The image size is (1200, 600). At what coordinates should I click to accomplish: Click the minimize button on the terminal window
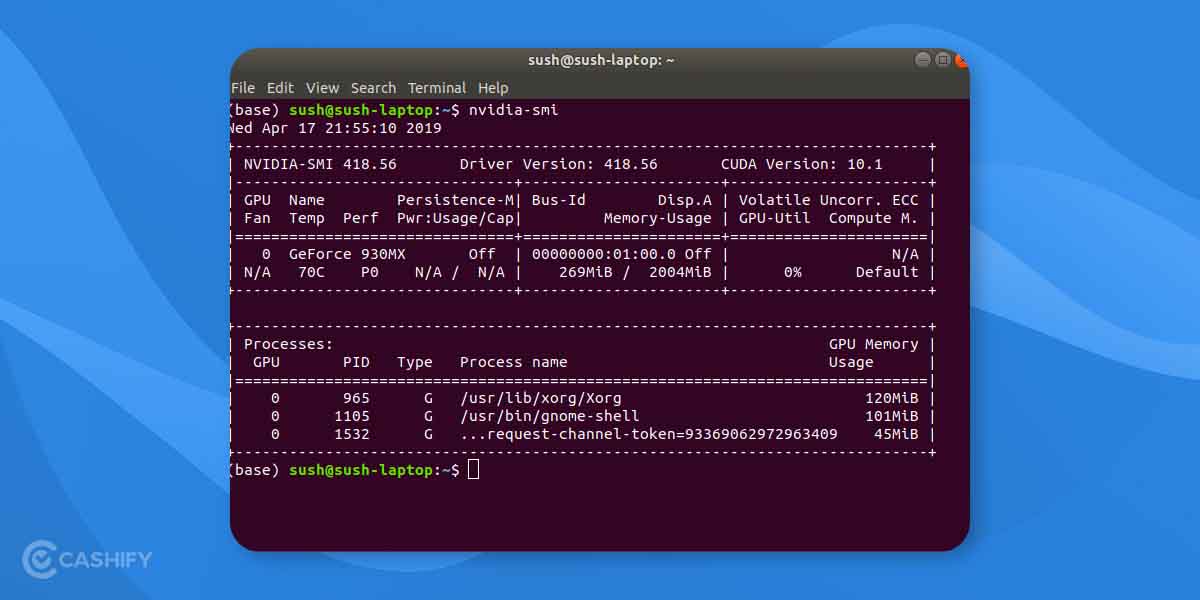pyautogui.click(x=920, y=59)
